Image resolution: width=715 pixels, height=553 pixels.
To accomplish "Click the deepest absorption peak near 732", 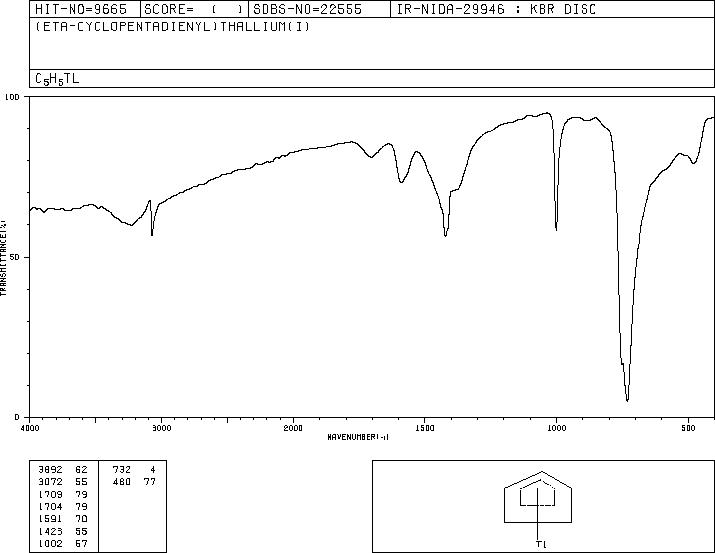I will point(627,399).
